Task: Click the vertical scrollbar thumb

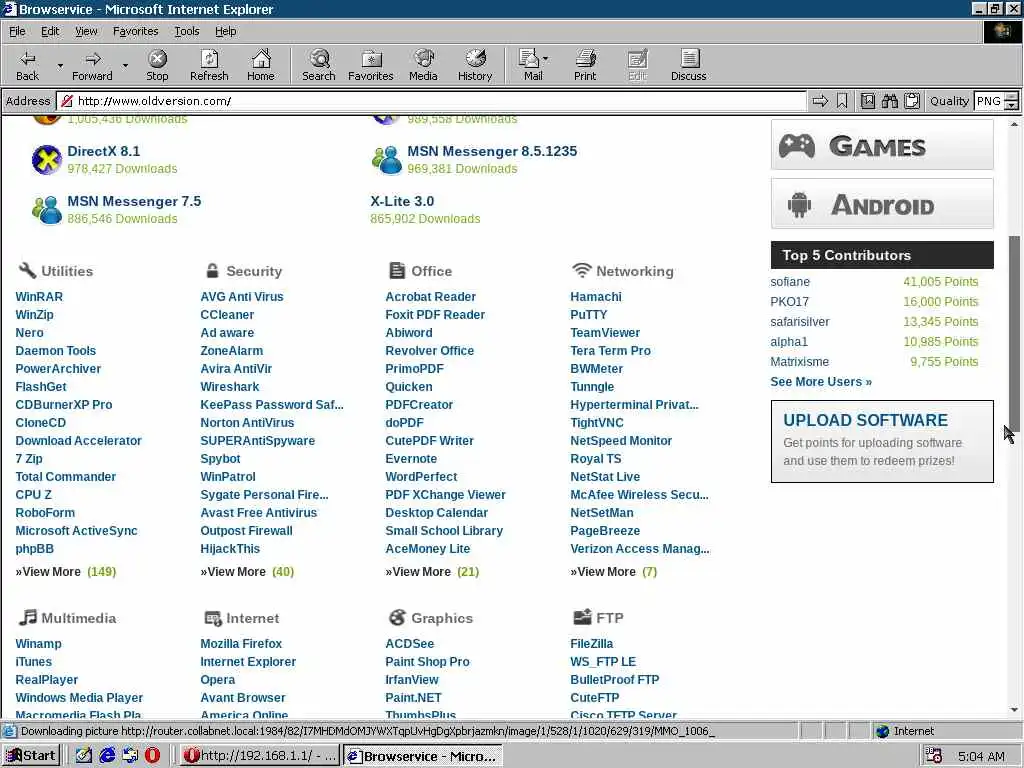Action: coord(1014,333)
